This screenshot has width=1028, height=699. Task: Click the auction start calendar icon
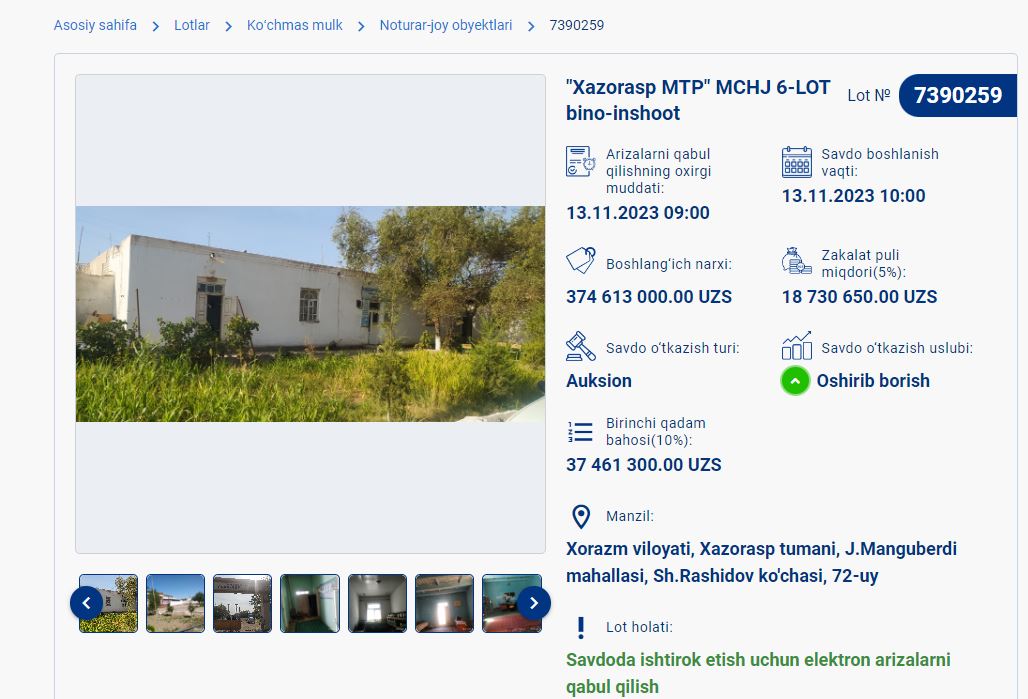(797, 162)
